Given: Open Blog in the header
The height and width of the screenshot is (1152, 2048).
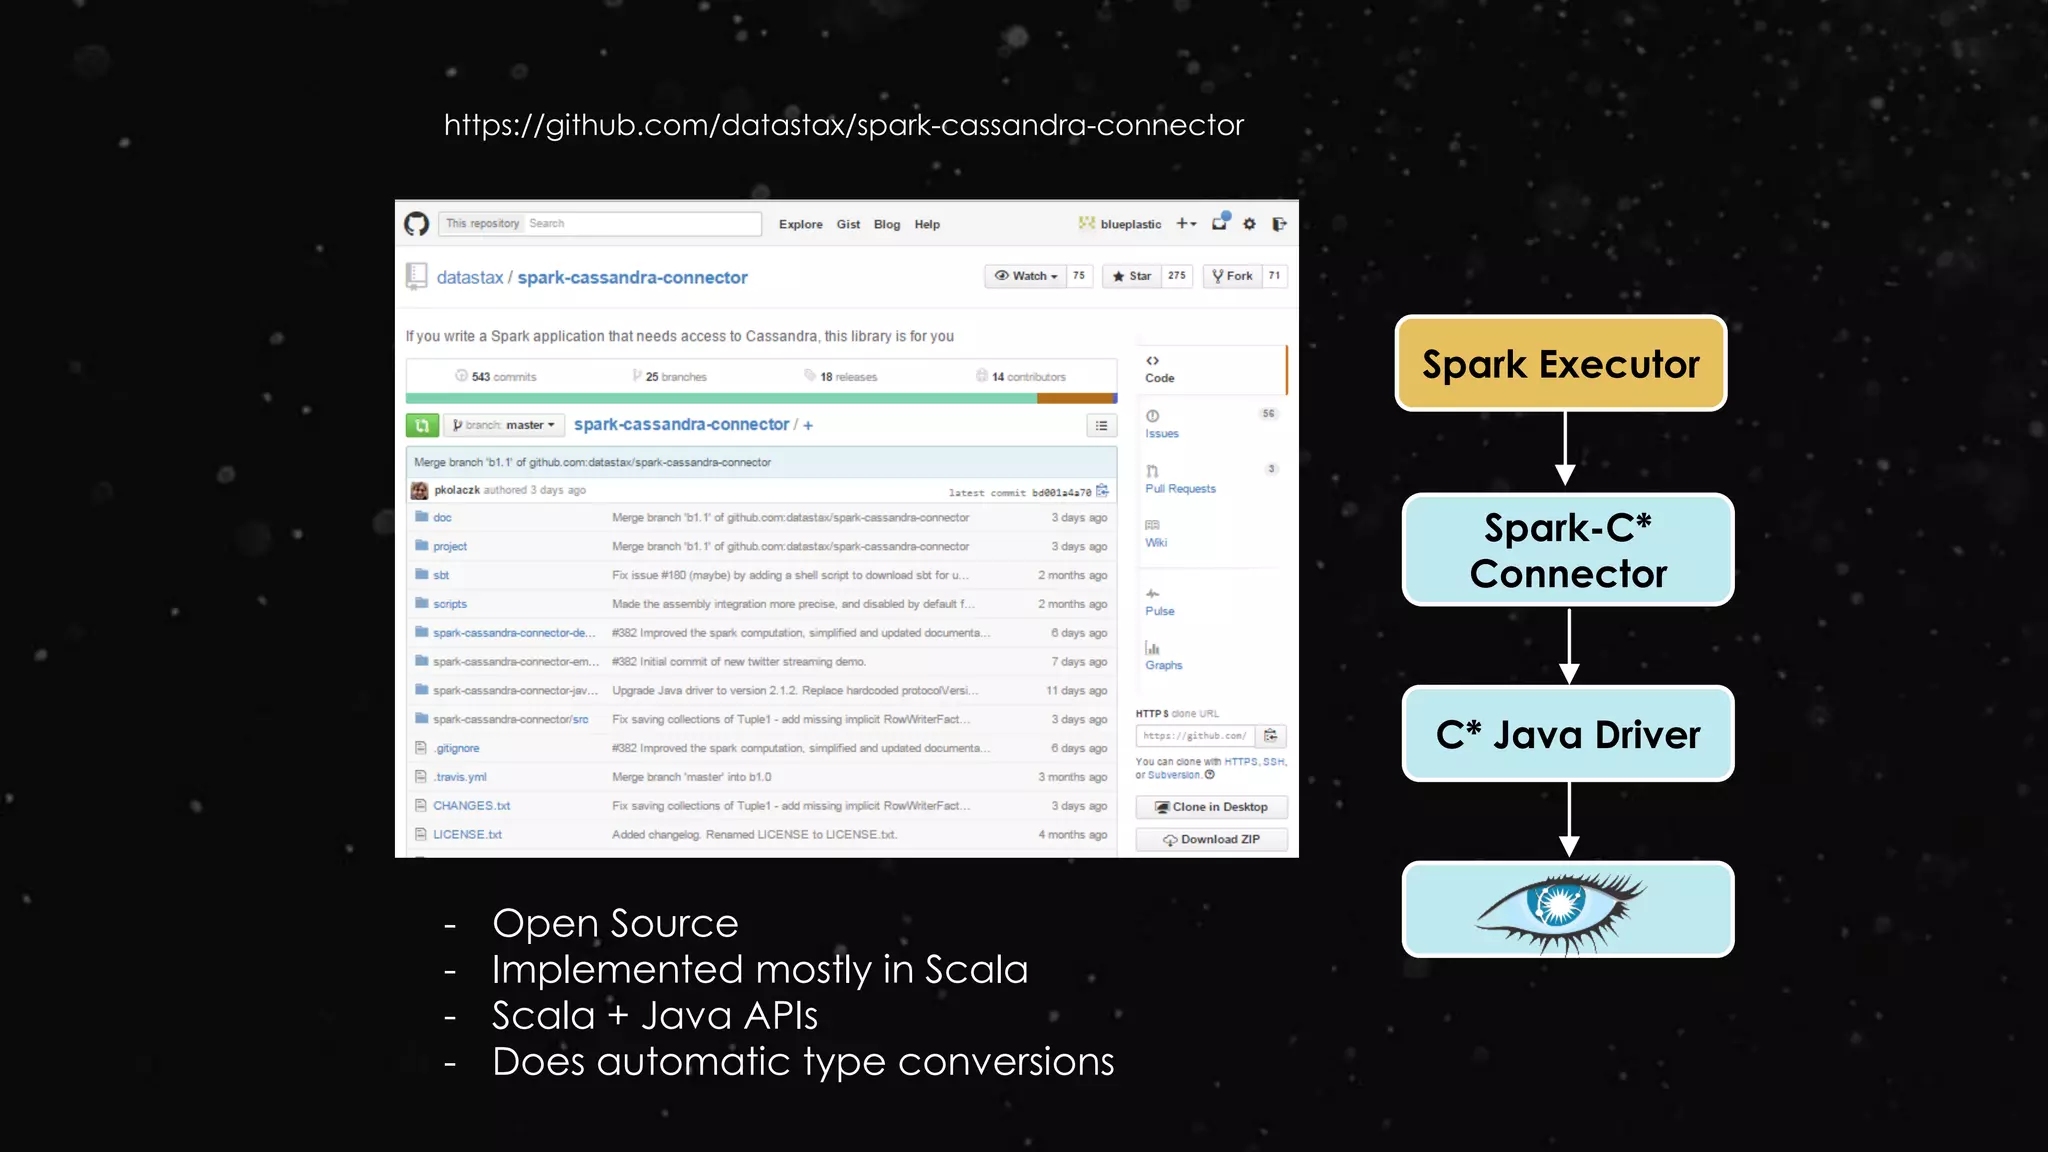Looking at the screenshot, I should (x=886, y=224).
